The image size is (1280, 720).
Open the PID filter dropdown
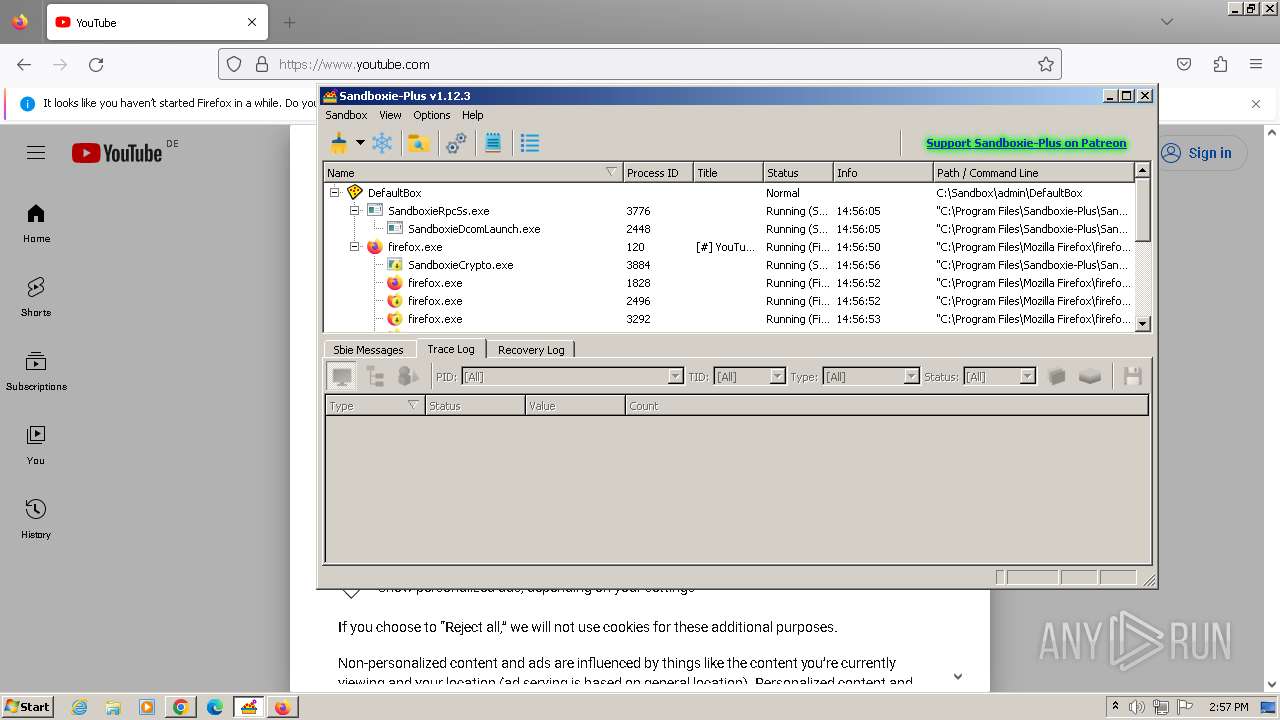point(675,377)
